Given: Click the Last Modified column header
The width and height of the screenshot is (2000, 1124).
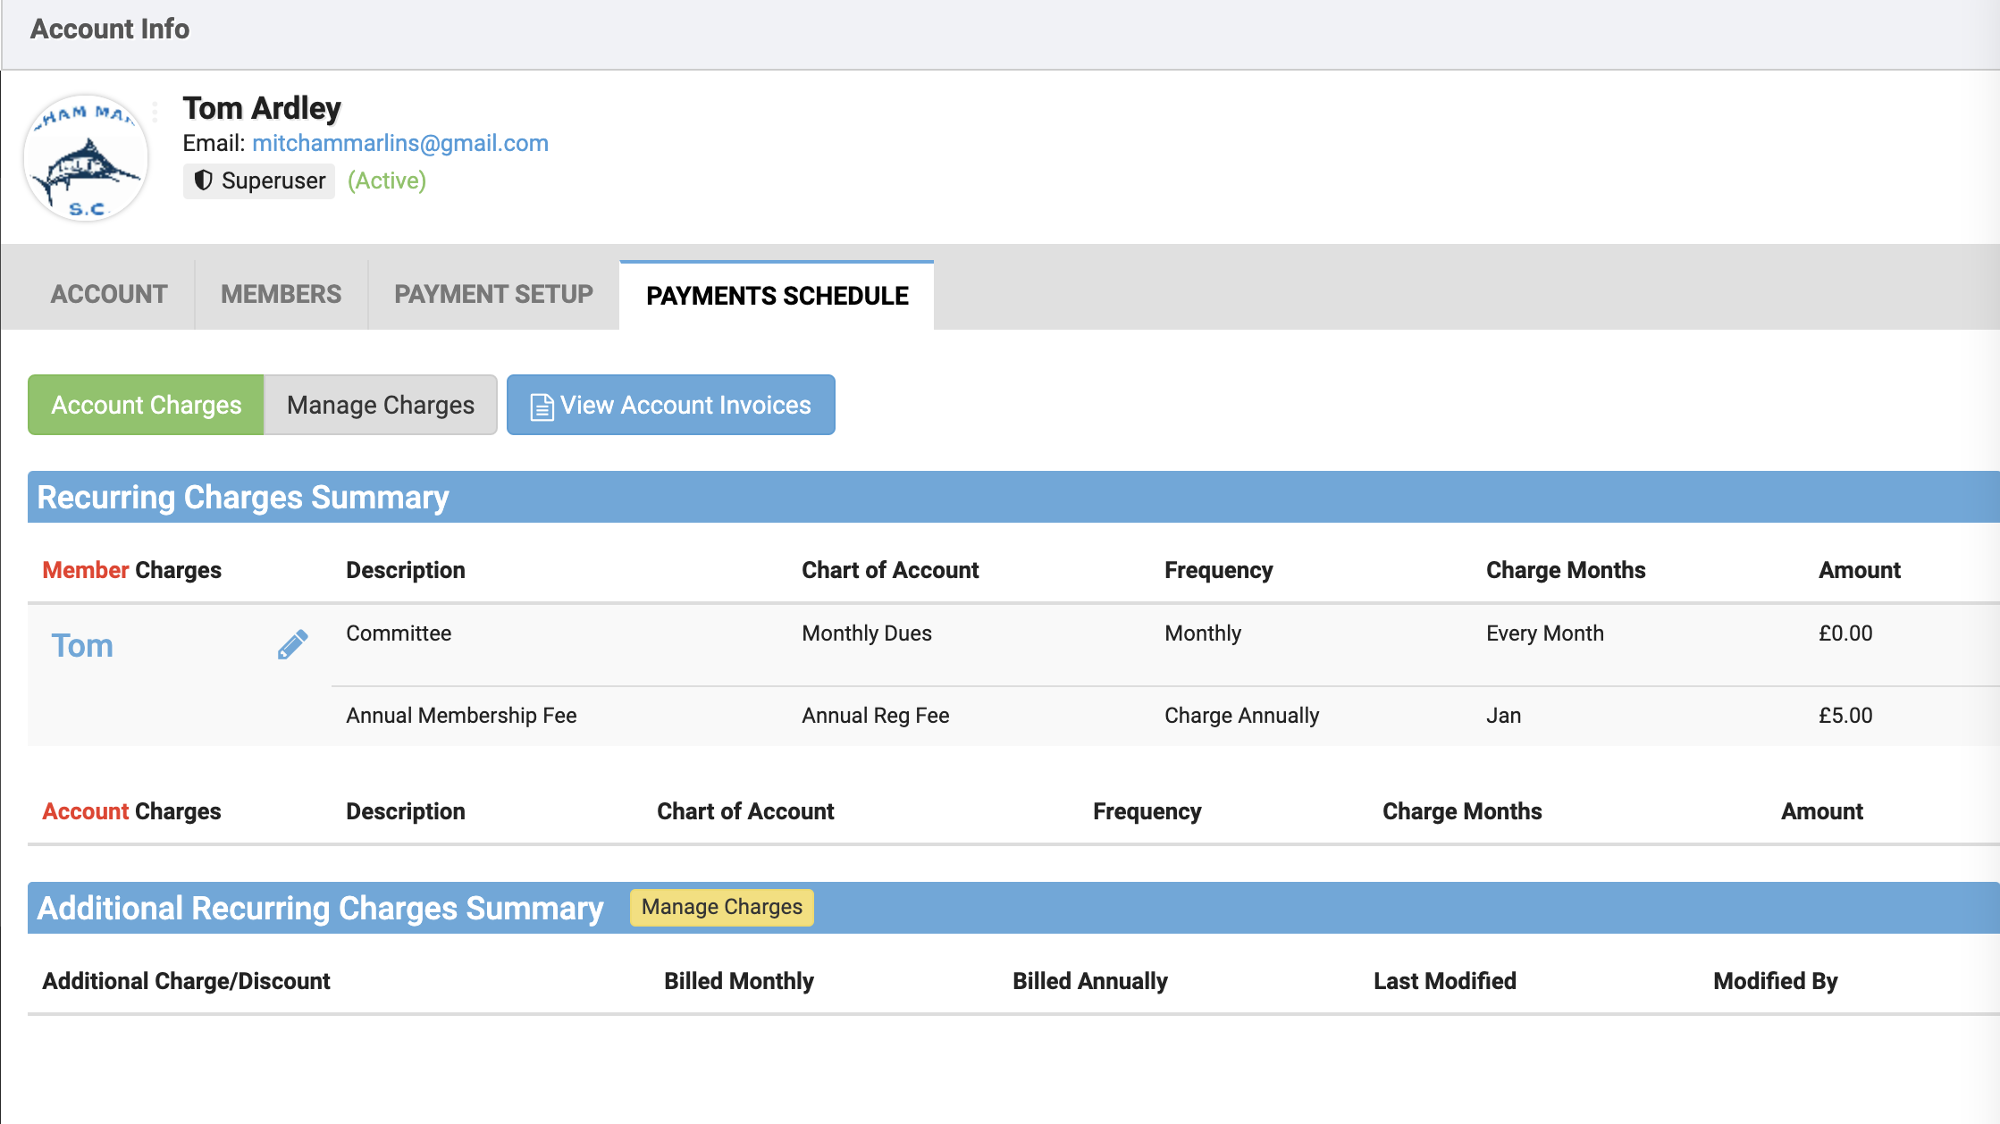Looking at the screenshot, I should pyautogui.click(x=1444, y=981).
